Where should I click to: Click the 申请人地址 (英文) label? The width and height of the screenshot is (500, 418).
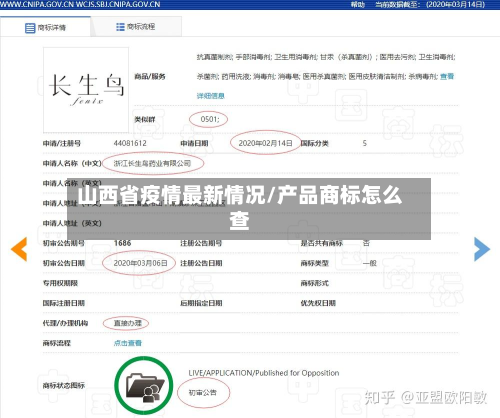tap(72, 223)
